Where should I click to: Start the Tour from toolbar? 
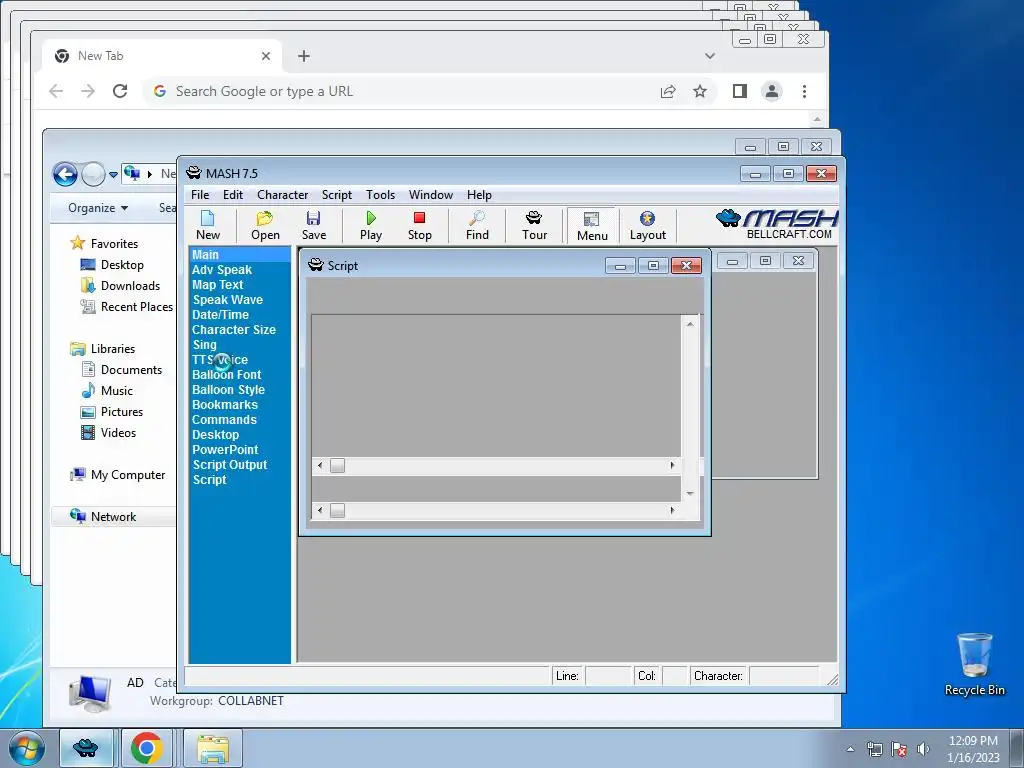(x=534, y=225)
